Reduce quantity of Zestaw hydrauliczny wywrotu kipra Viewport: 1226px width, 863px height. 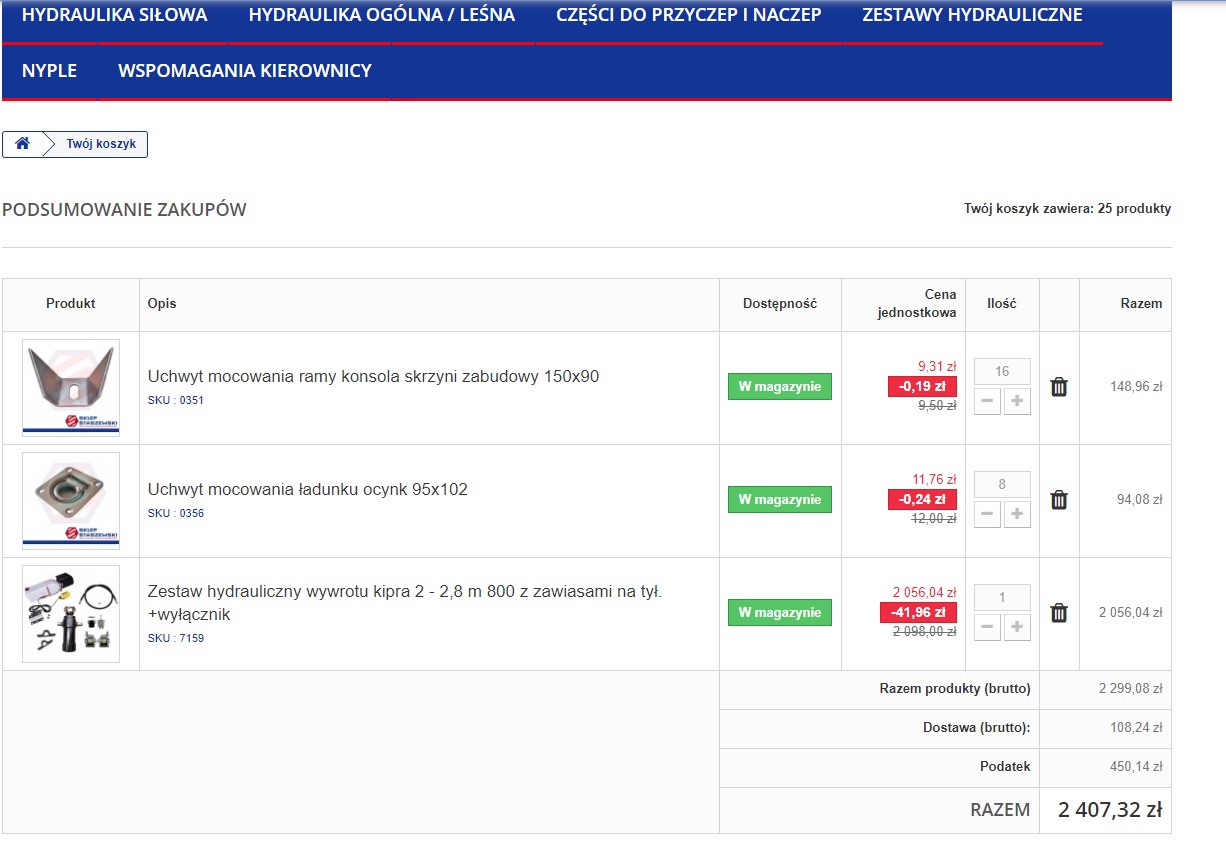click(x=987, y=628)
